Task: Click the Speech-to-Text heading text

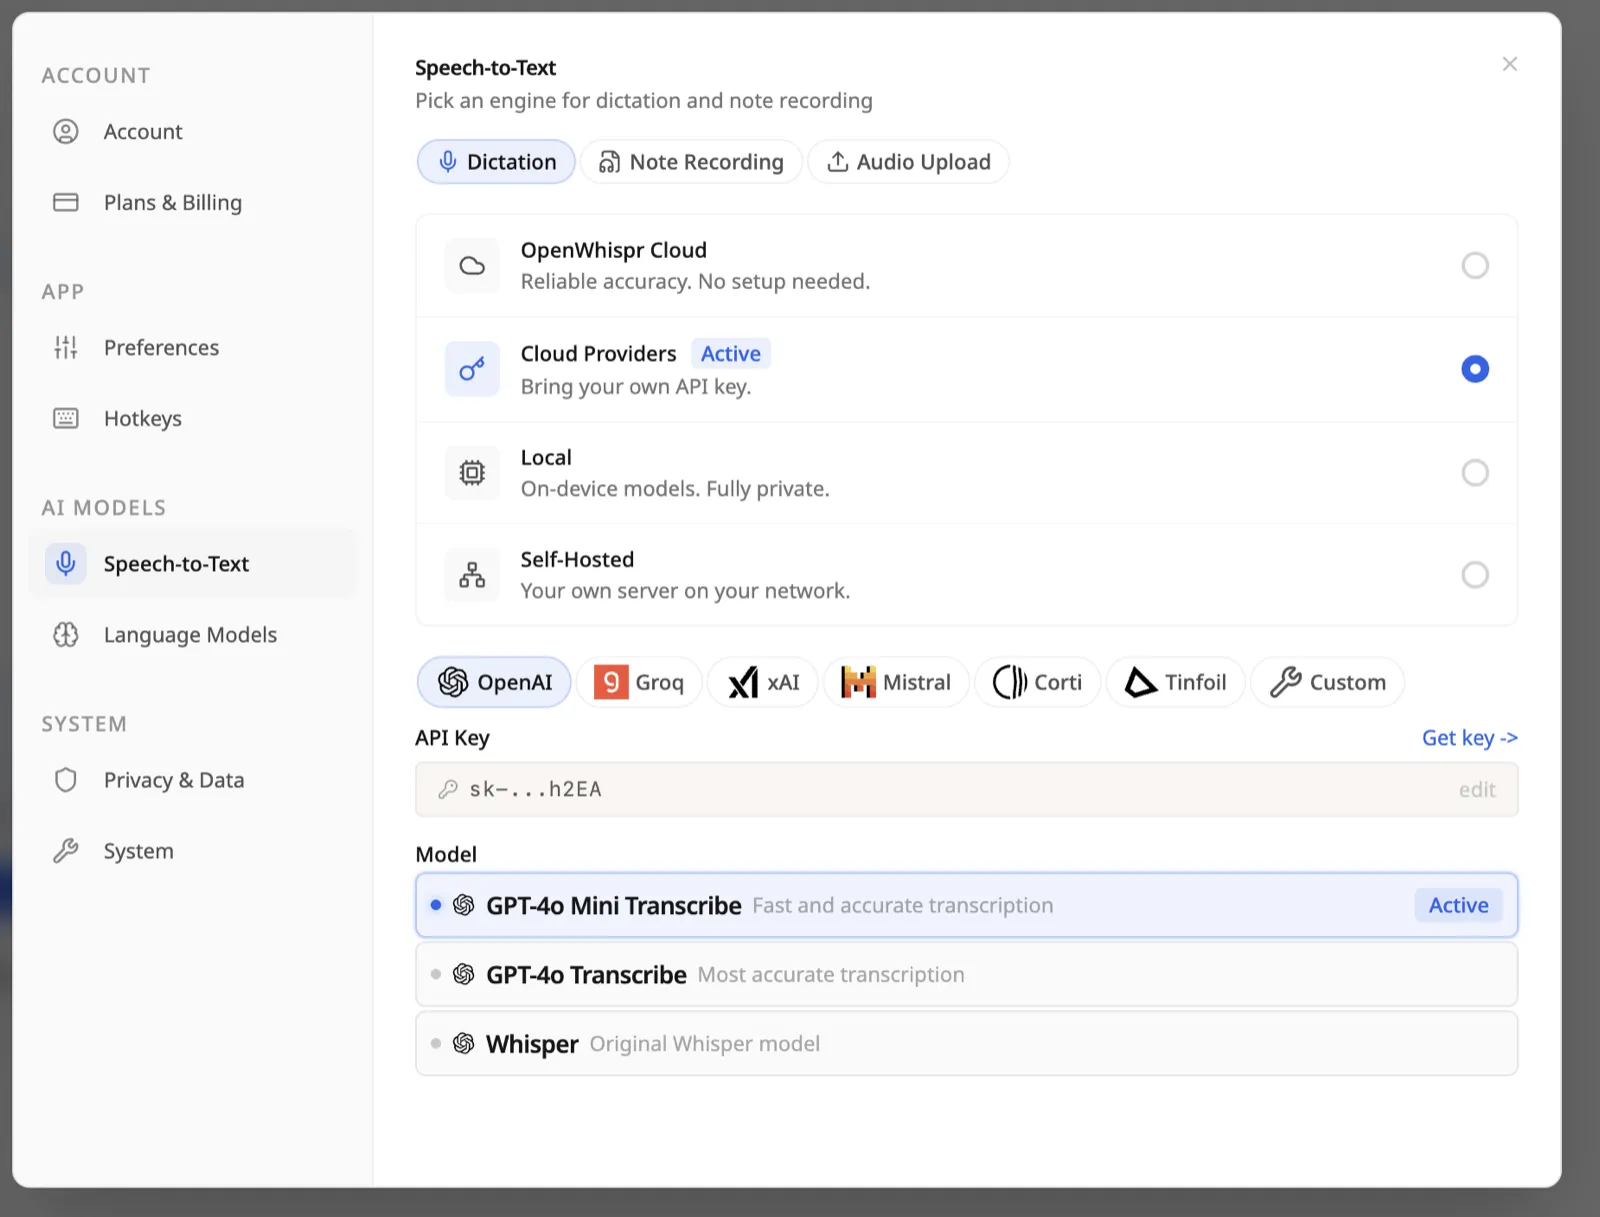Action: point(485,68)
